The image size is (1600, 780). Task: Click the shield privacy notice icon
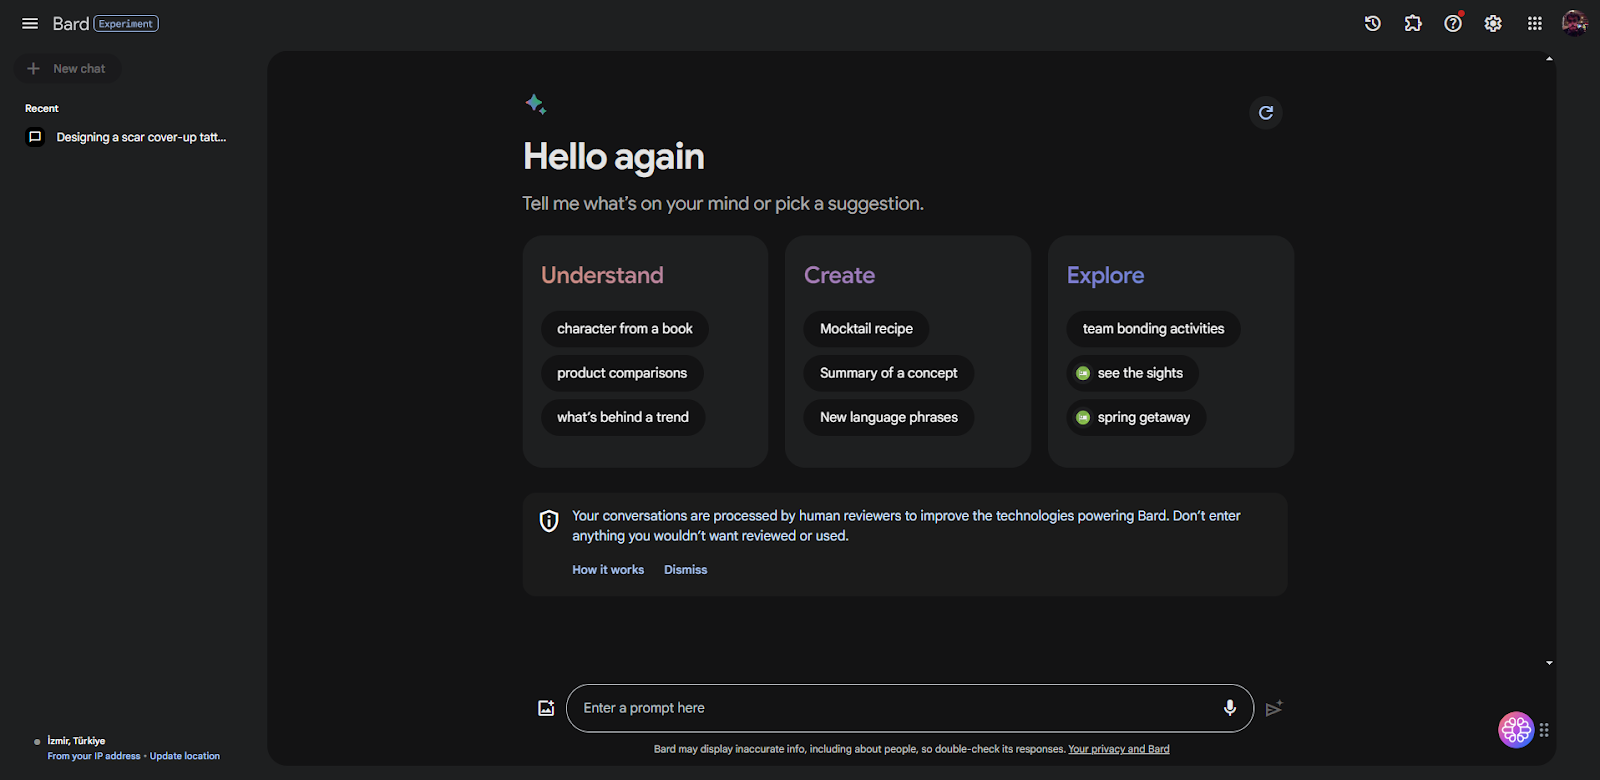pyautogui.click(x=549, y=521)
